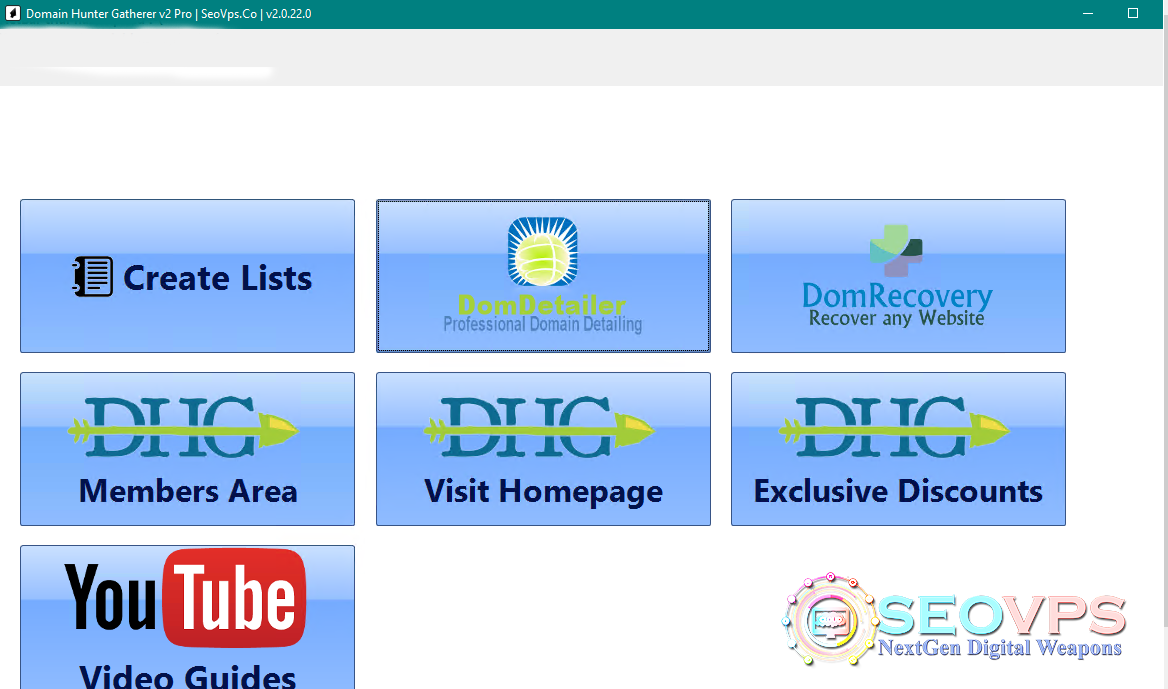Viewport: 1168px width, 689px height.
Task: Open DomRecovery Recover any Website
Action: click(898, 276)
